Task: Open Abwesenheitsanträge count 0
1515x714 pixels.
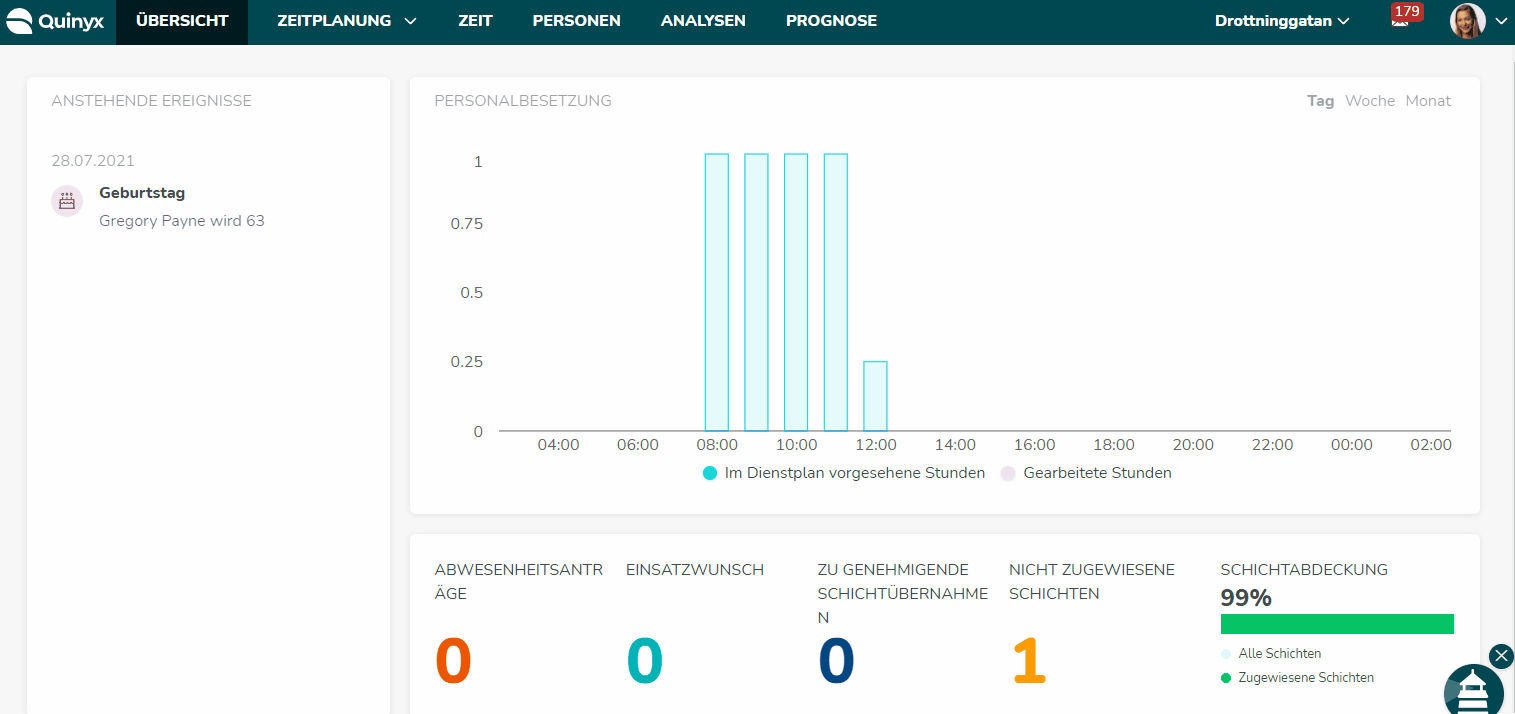Action: point(453,661)
